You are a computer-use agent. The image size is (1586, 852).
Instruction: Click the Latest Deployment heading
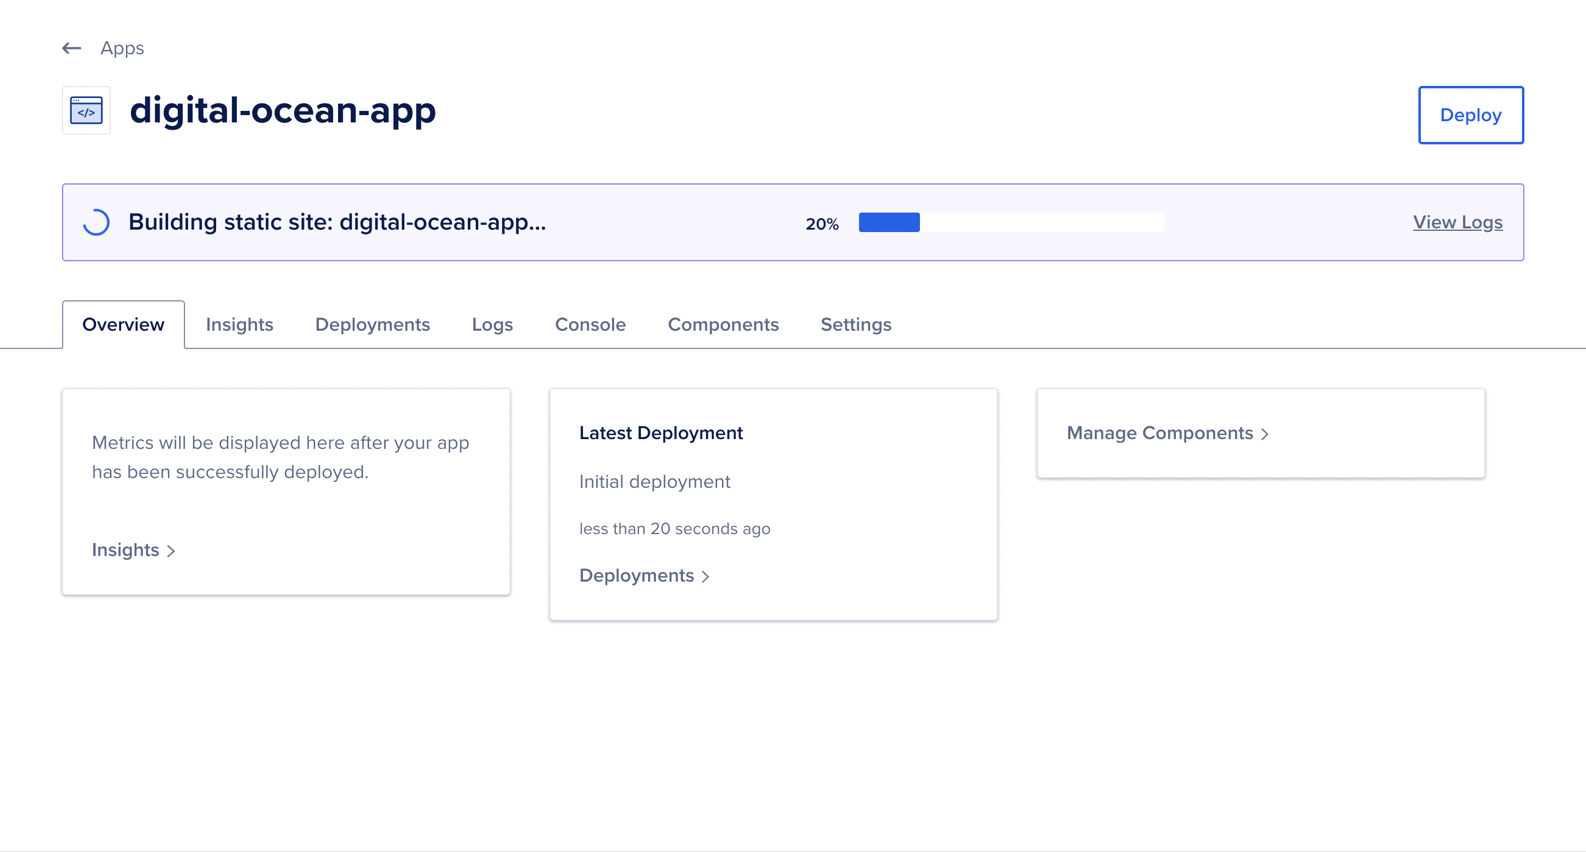[661, 433]
